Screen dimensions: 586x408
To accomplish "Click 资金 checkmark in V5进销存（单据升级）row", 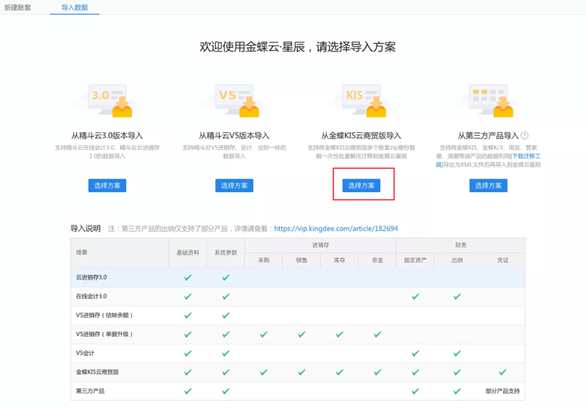I will click(377, 334).
